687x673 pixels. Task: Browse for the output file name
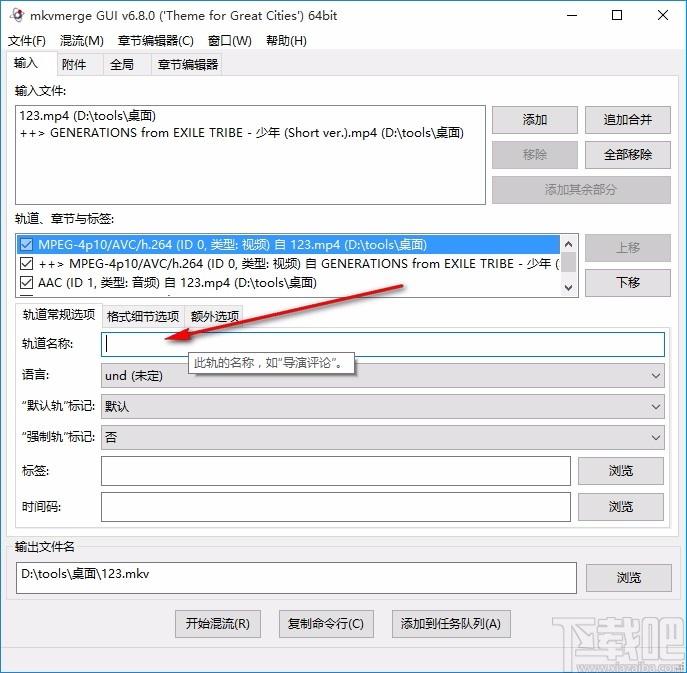629,578
